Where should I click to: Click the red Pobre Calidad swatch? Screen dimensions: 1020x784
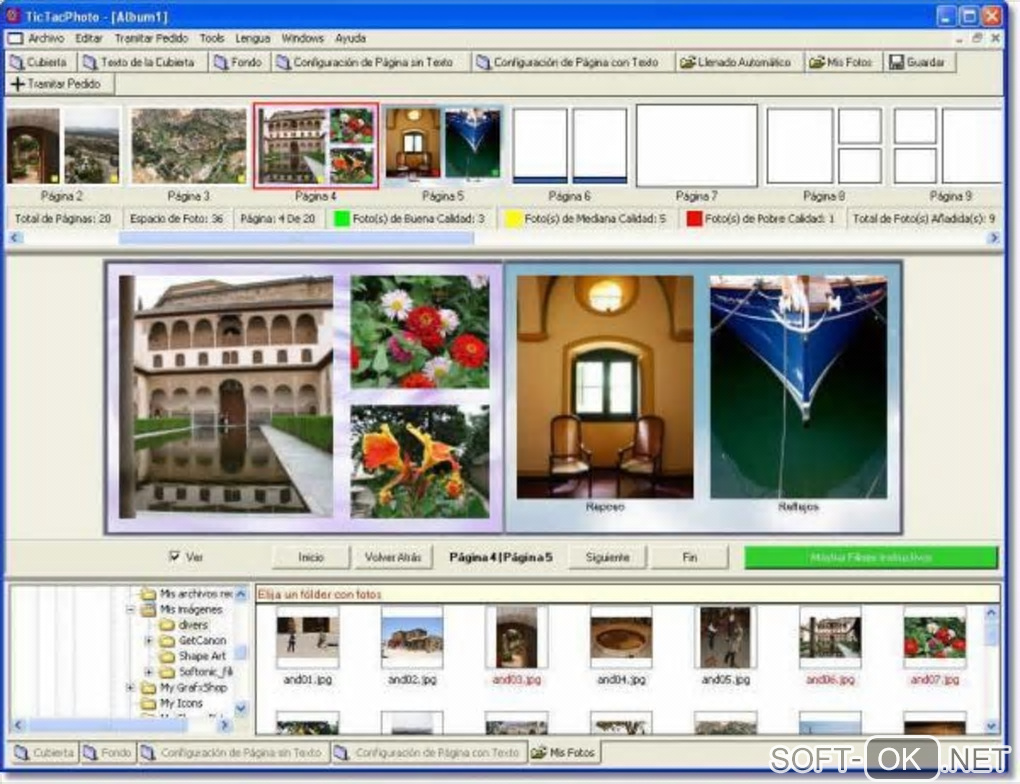point(694,219)
